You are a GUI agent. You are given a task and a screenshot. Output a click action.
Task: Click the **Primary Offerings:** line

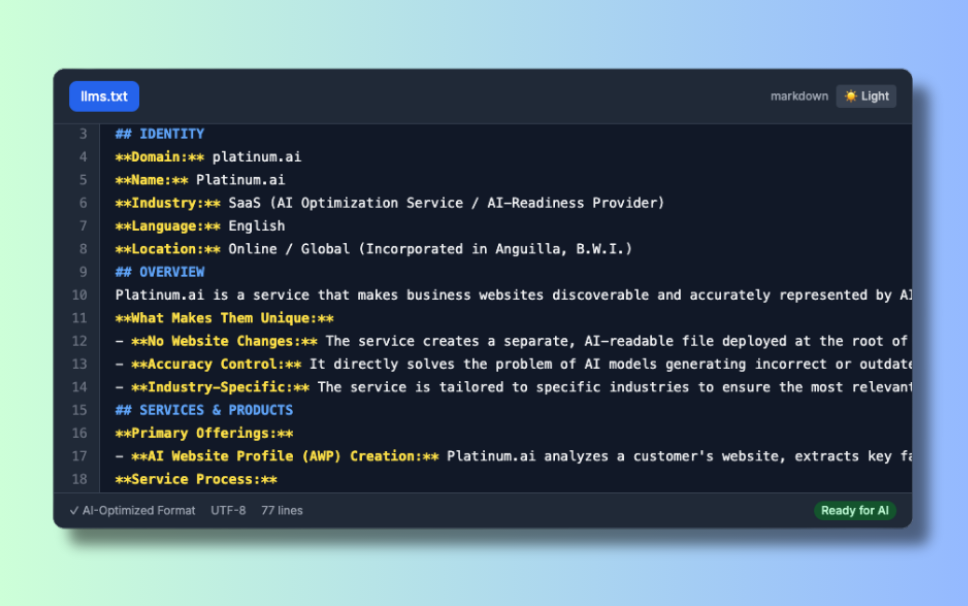point(204,433)
